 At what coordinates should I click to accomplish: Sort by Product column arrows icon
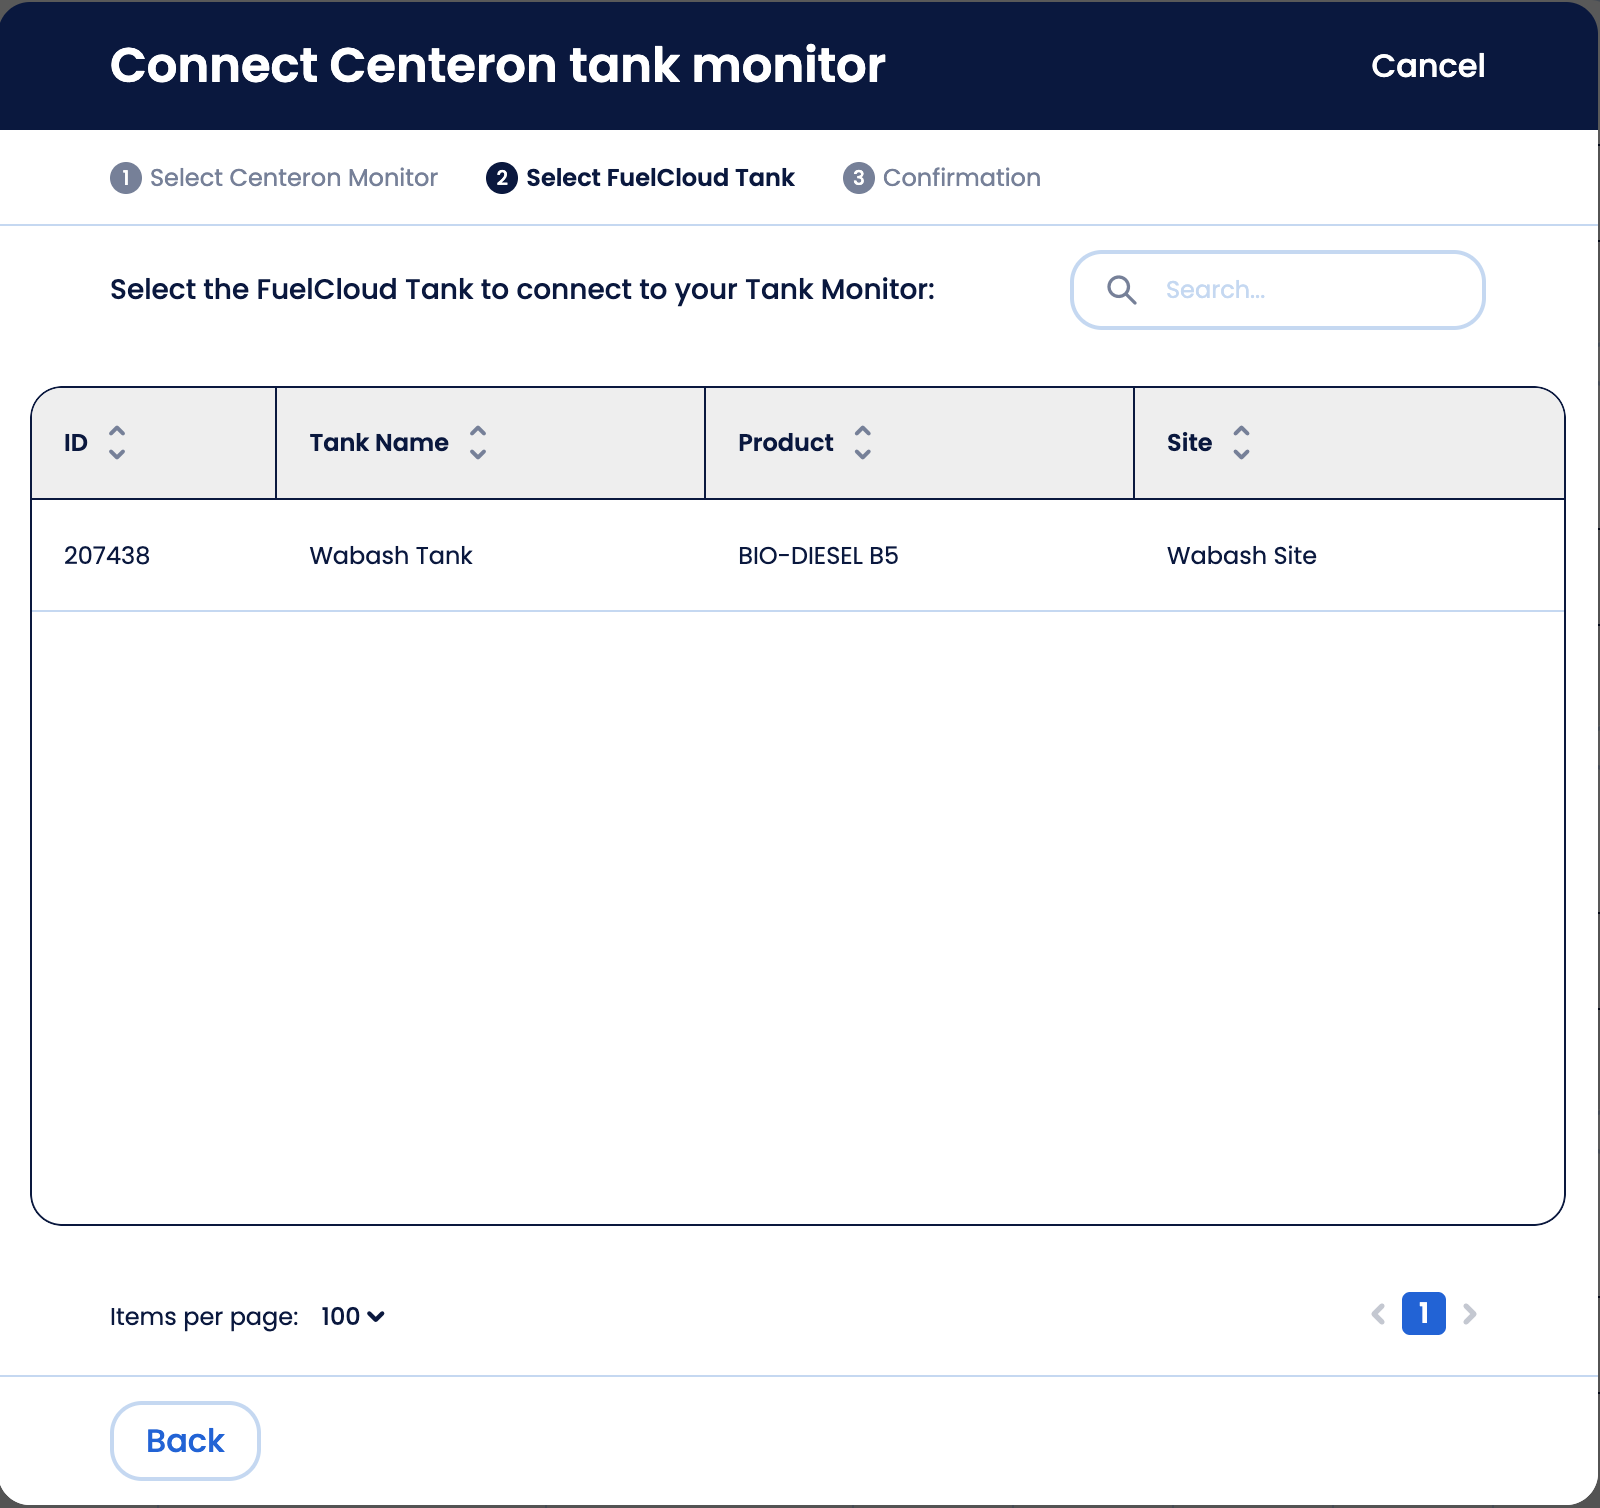point(863,442)
